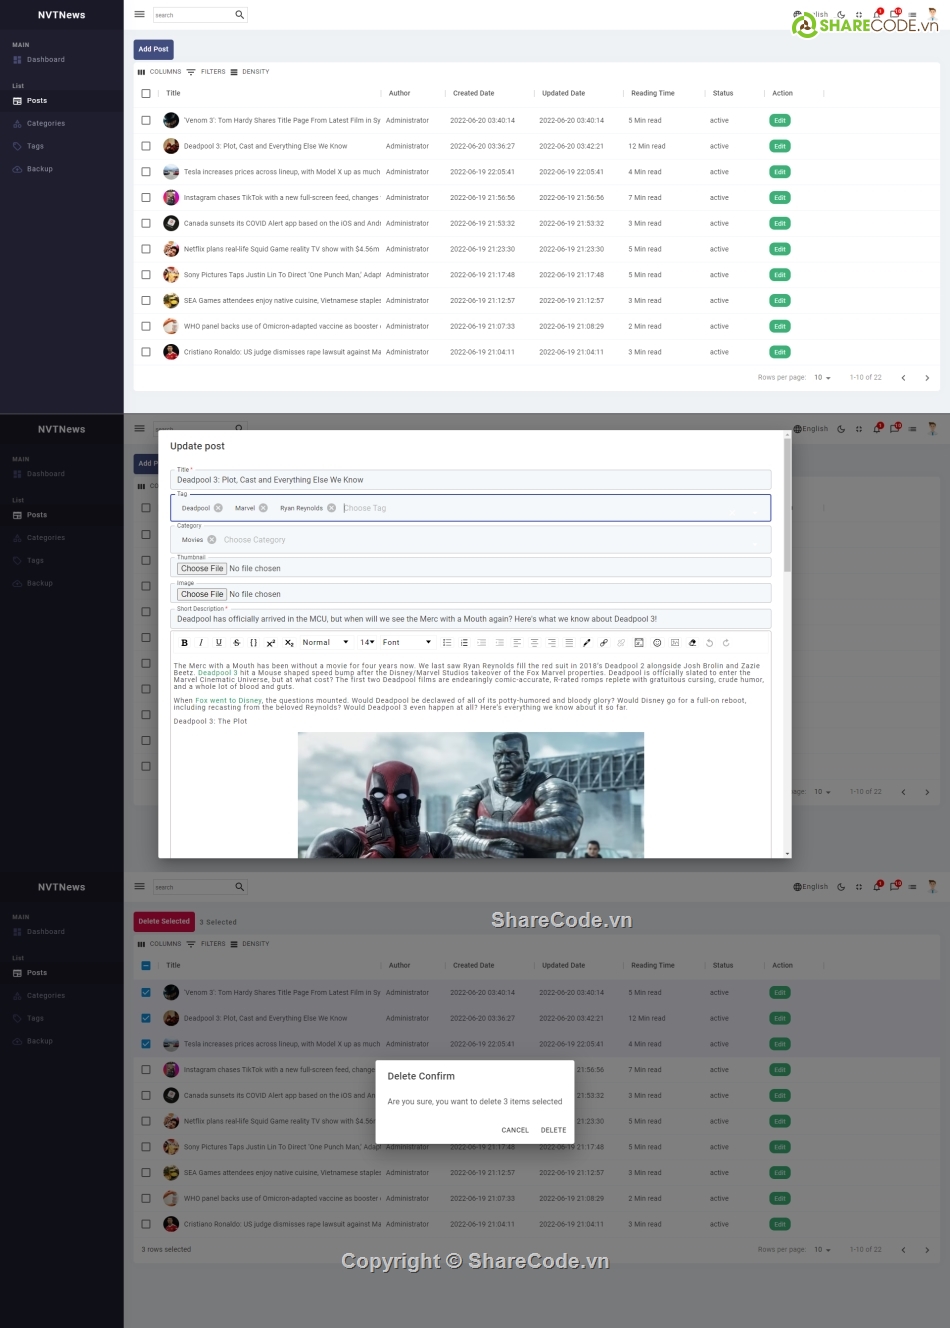Click DELETE in the Delete Confirm dialog

click(x=553, y=1130)
